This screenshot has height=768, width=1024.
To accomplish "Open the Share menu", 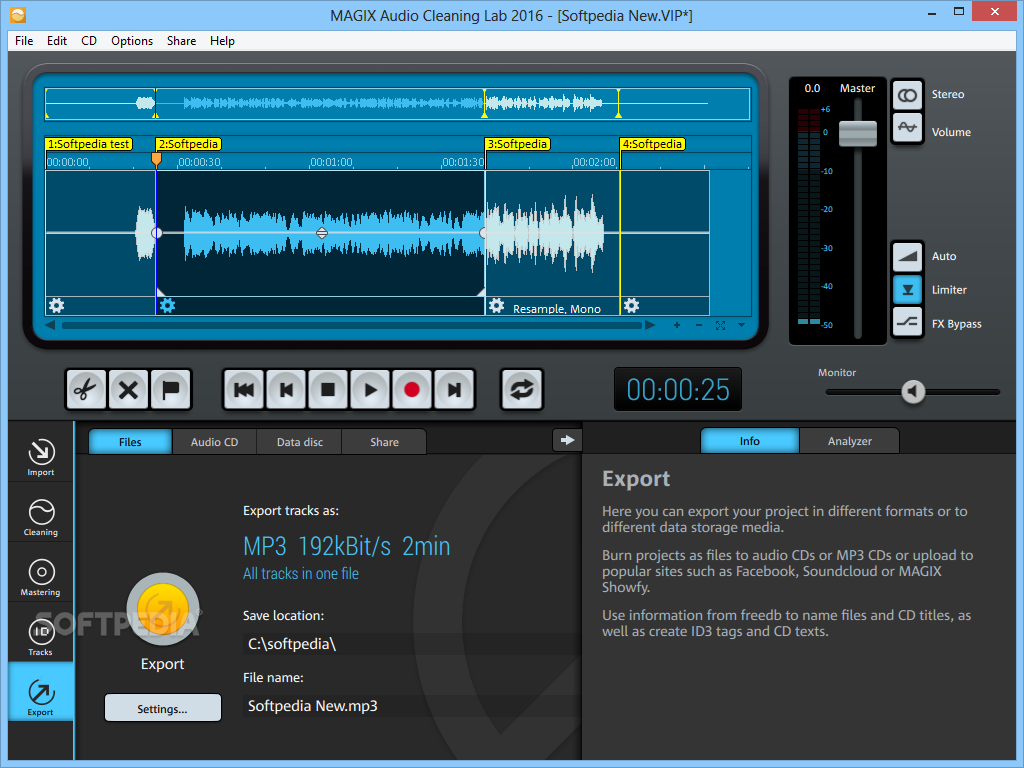I will pos(182,40).
